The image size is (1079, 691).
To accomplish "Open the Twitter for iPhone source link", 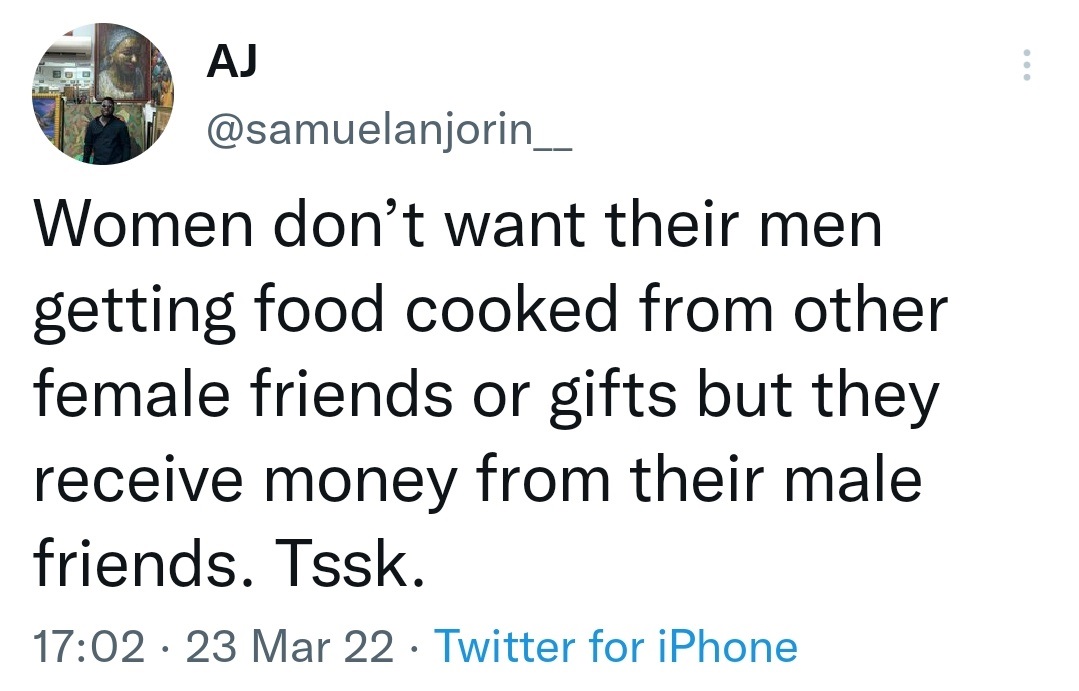I will (x=616, y=647).
